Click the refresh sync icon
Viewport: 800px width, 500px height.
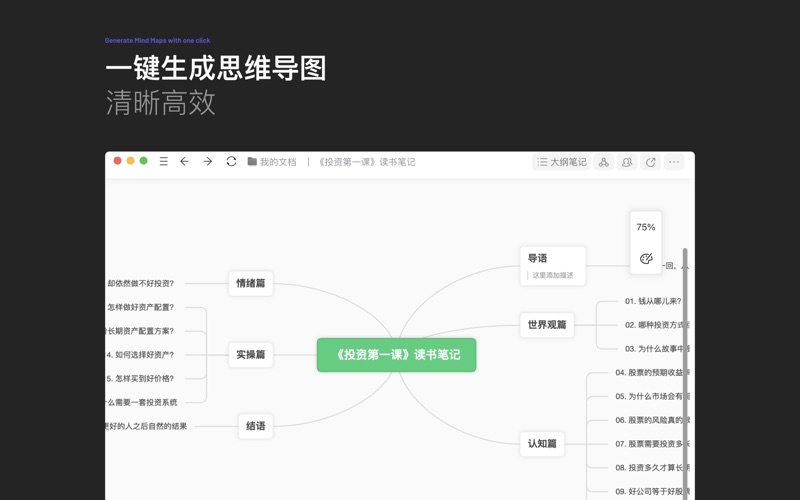tap(231, 161)
